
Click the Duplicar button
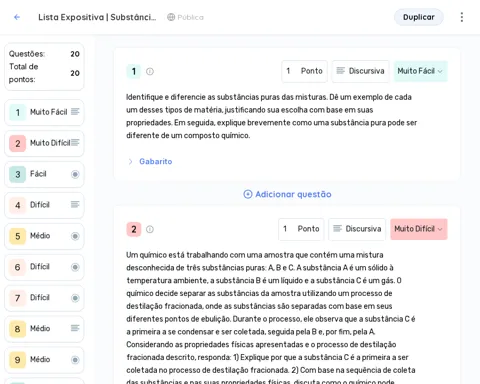[419, 17]
